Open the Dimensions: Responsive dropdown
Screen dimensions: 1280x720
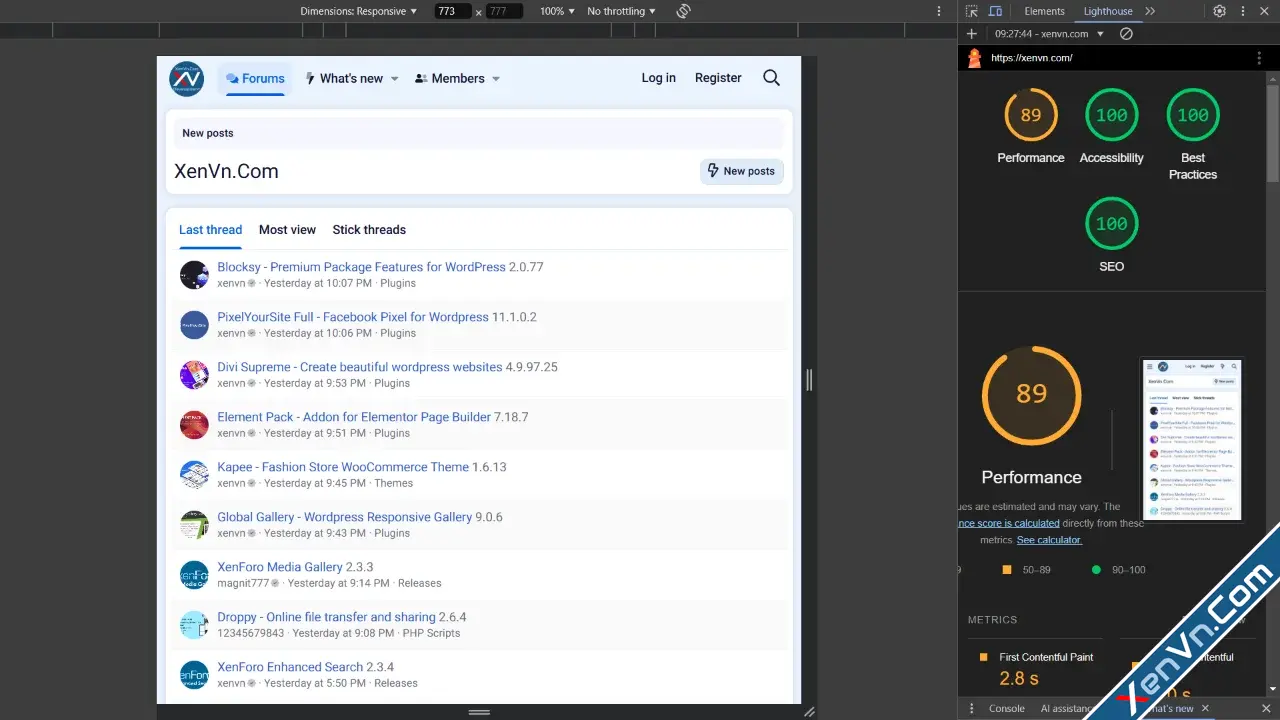pos(359,11)
